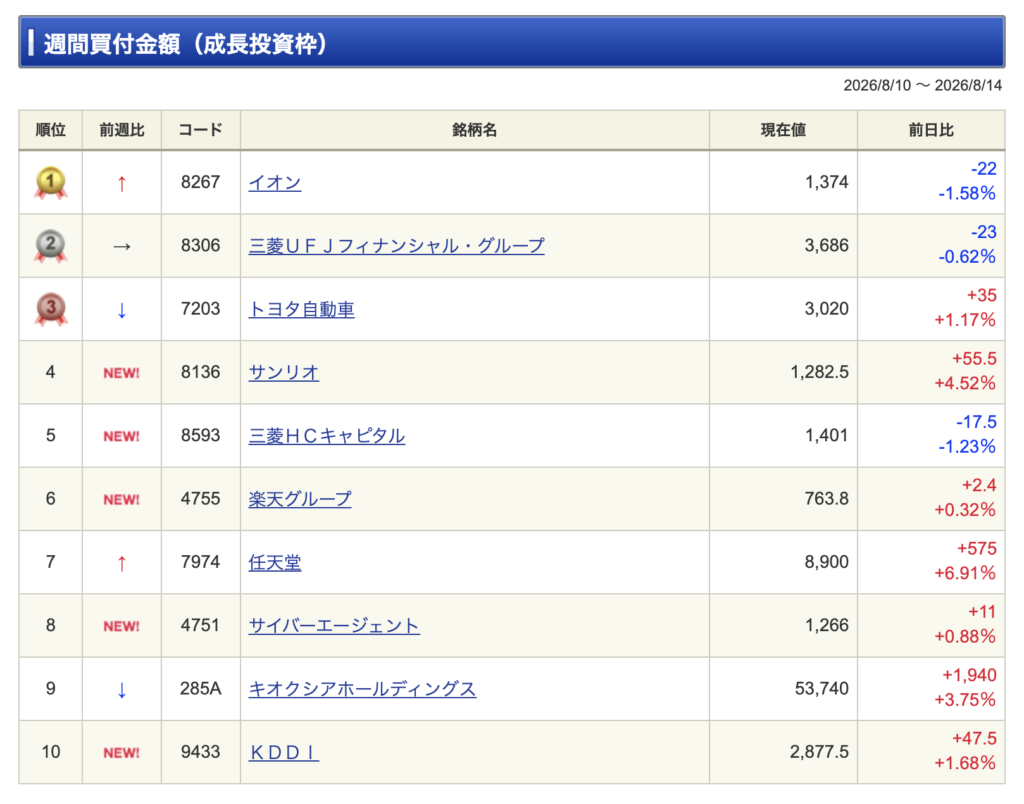Open the サンリオ stock link
1024x804 pixels.
(x=283, y=372)
